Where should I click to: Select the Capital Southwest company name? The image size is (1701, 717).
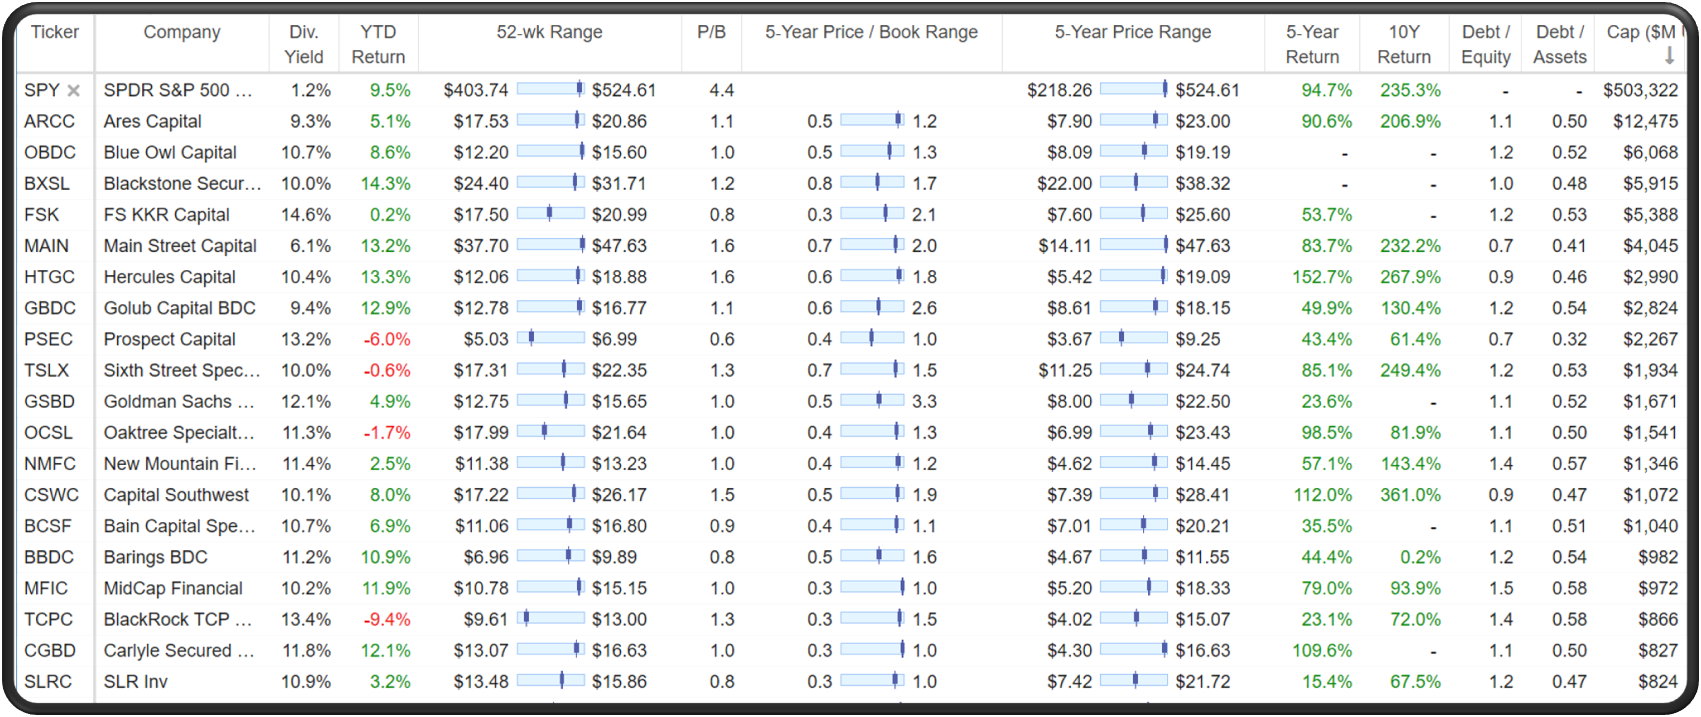pyautogui.click(x=177, y=494)
